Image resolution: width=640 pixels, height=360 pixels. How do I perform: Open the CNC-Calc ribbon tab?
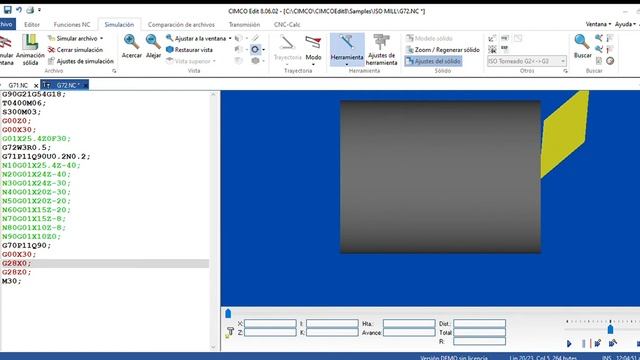tap(287, 24)
